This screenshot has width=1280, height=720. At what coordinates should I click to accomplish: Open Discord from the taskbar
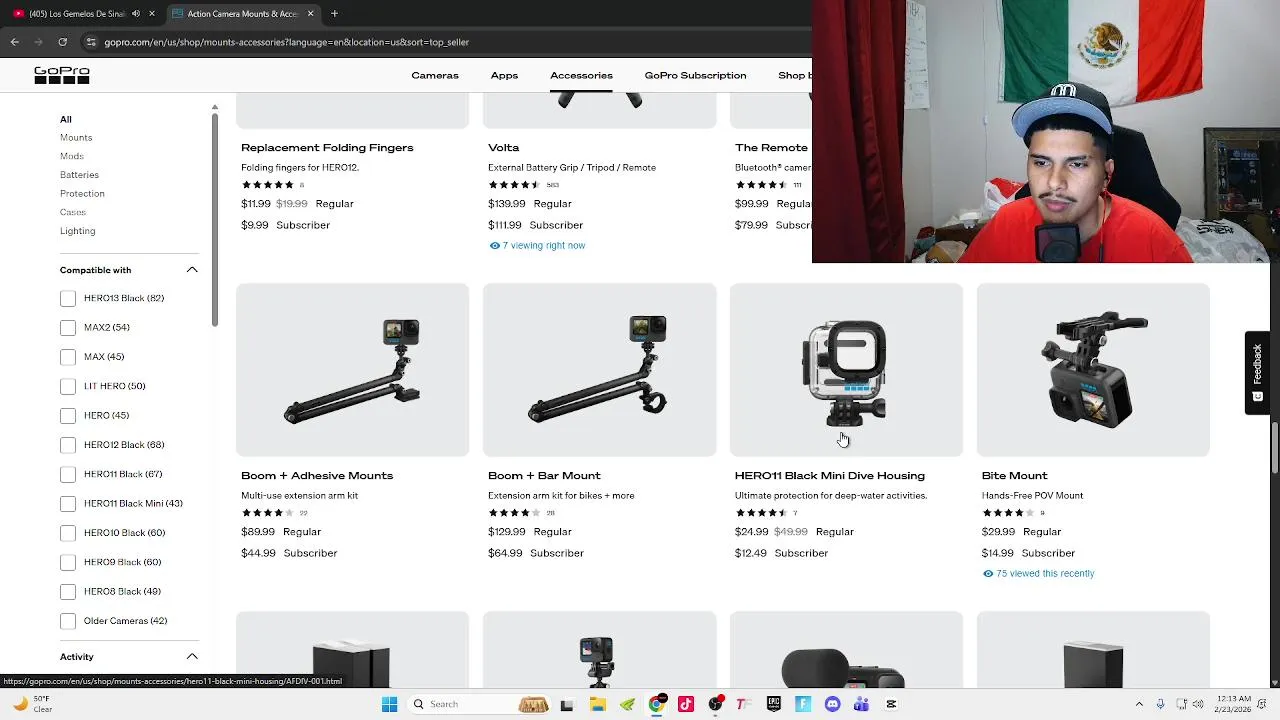click(x=832, y=704)
